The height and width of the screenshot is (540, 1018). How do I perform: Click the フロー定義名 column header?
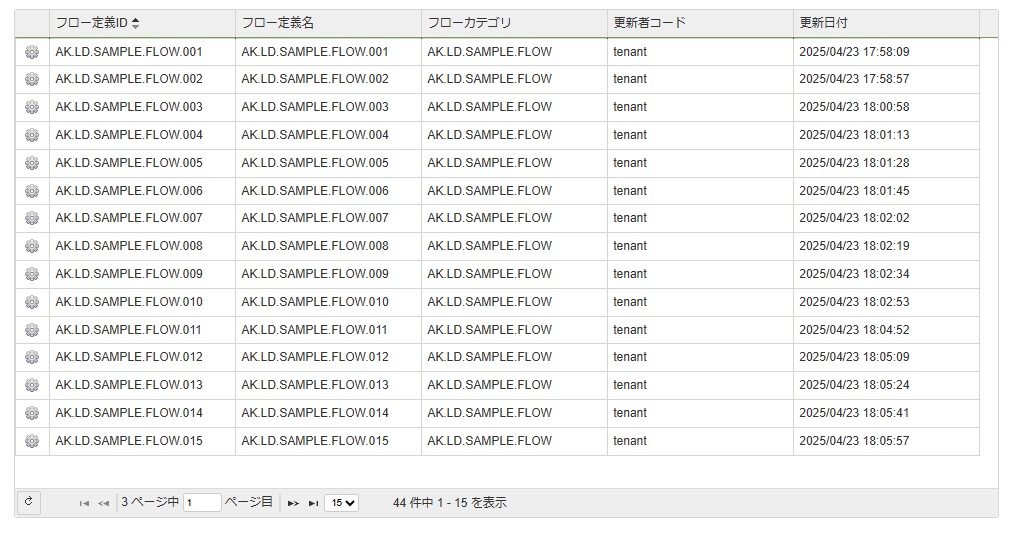pyautogui.click(x=278, y=23)
